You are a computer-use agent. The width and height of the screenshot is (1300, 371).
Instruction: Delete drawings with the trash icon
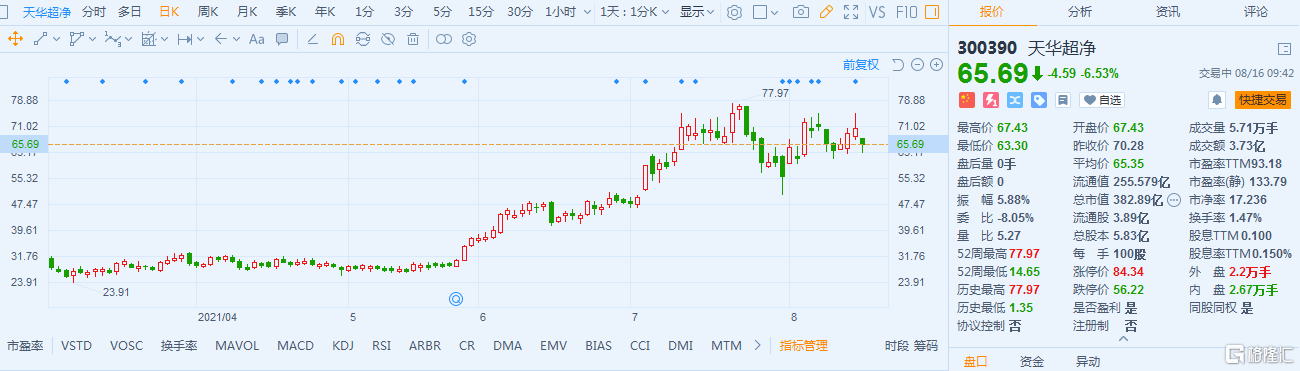[413, 39]
